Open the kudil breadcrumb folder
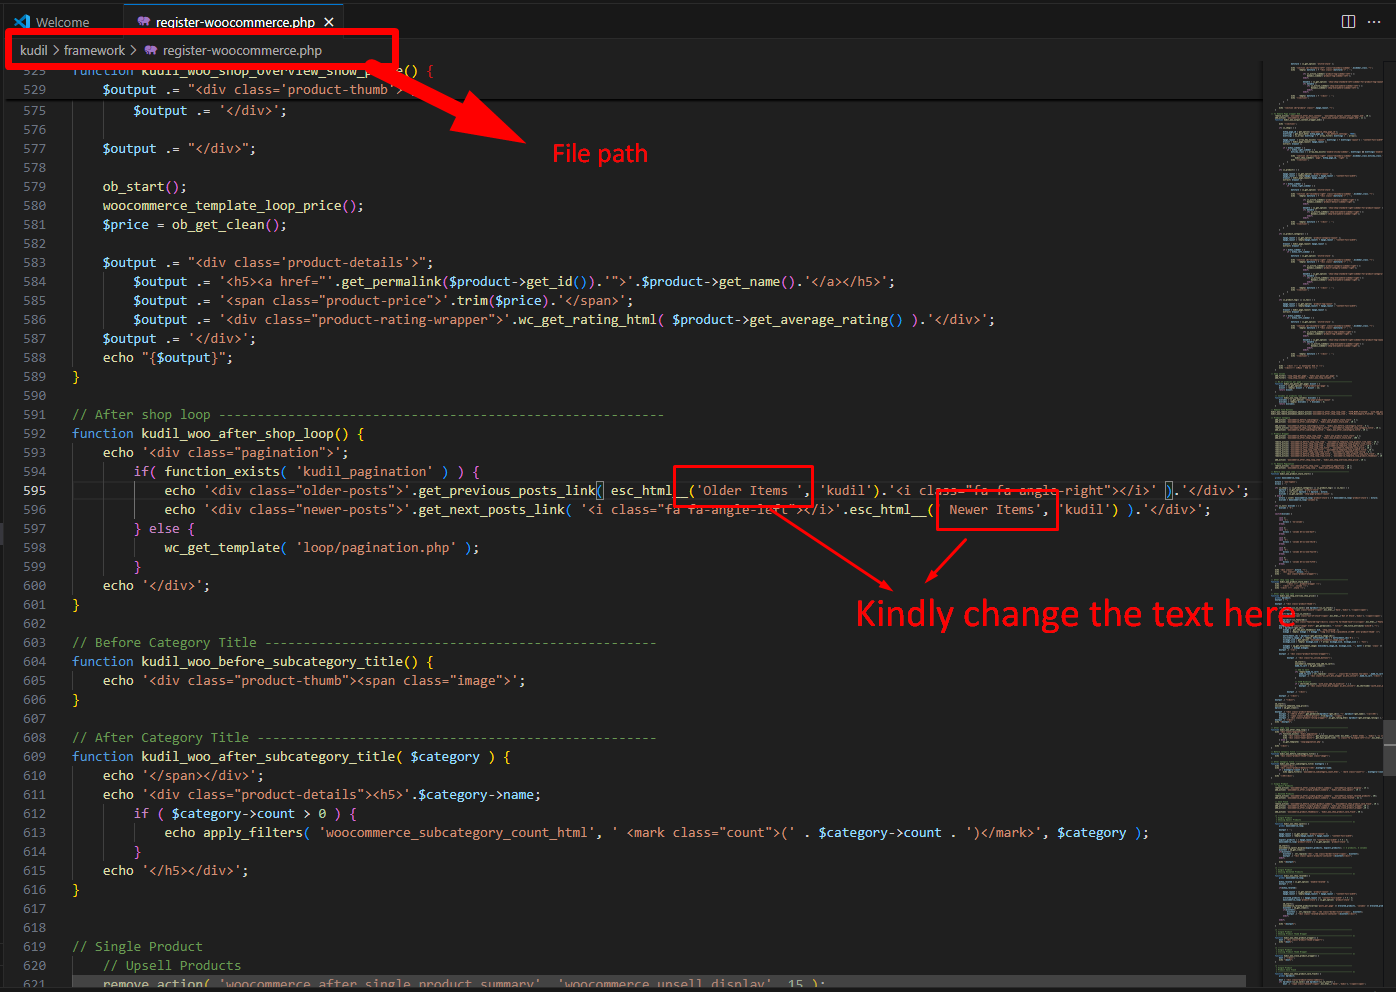The width and height of the screenshot is (1396, 992). [34, 50]
